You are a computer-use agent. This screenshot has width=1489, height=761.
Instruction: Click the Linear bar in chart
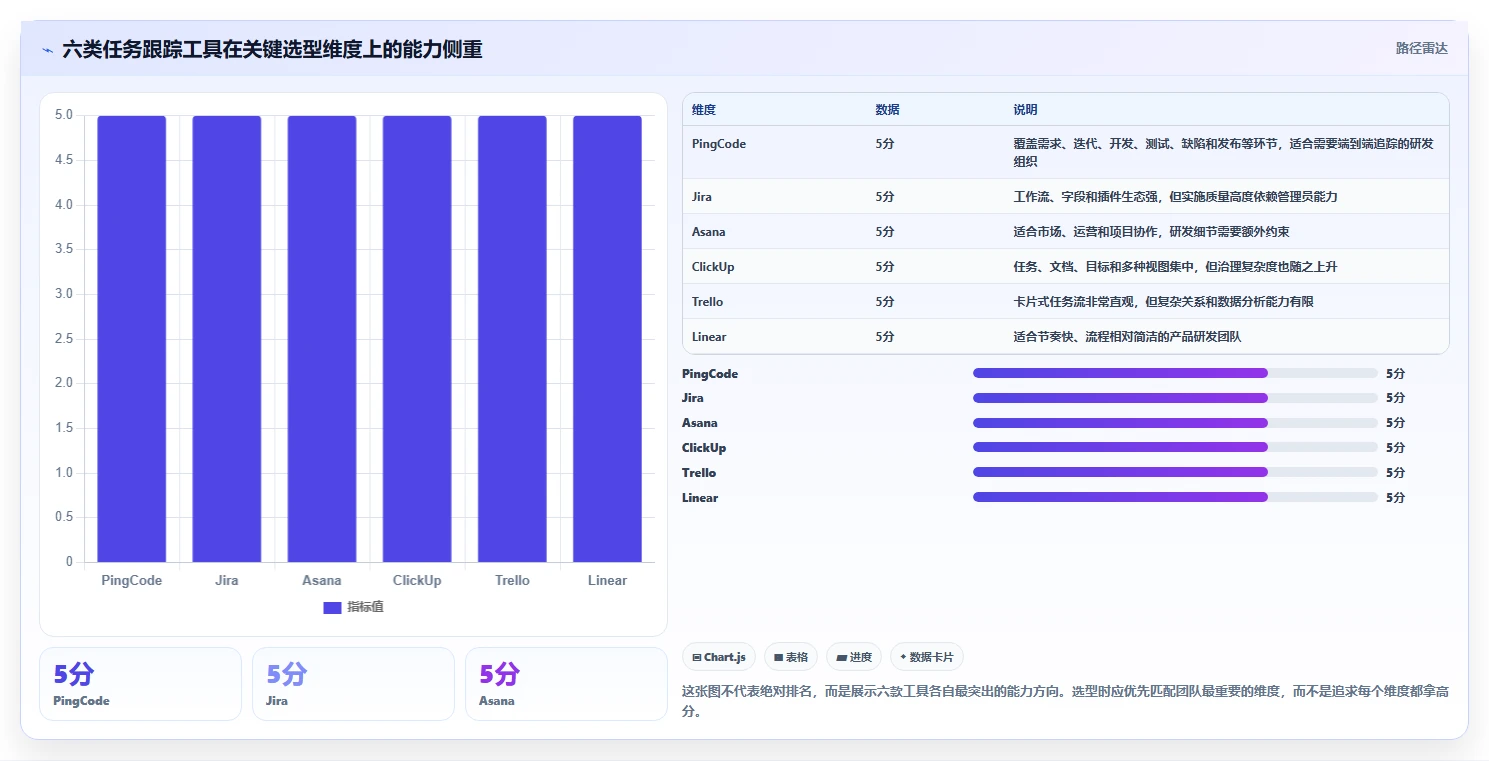pyautogui.click(x=607, y=339)
